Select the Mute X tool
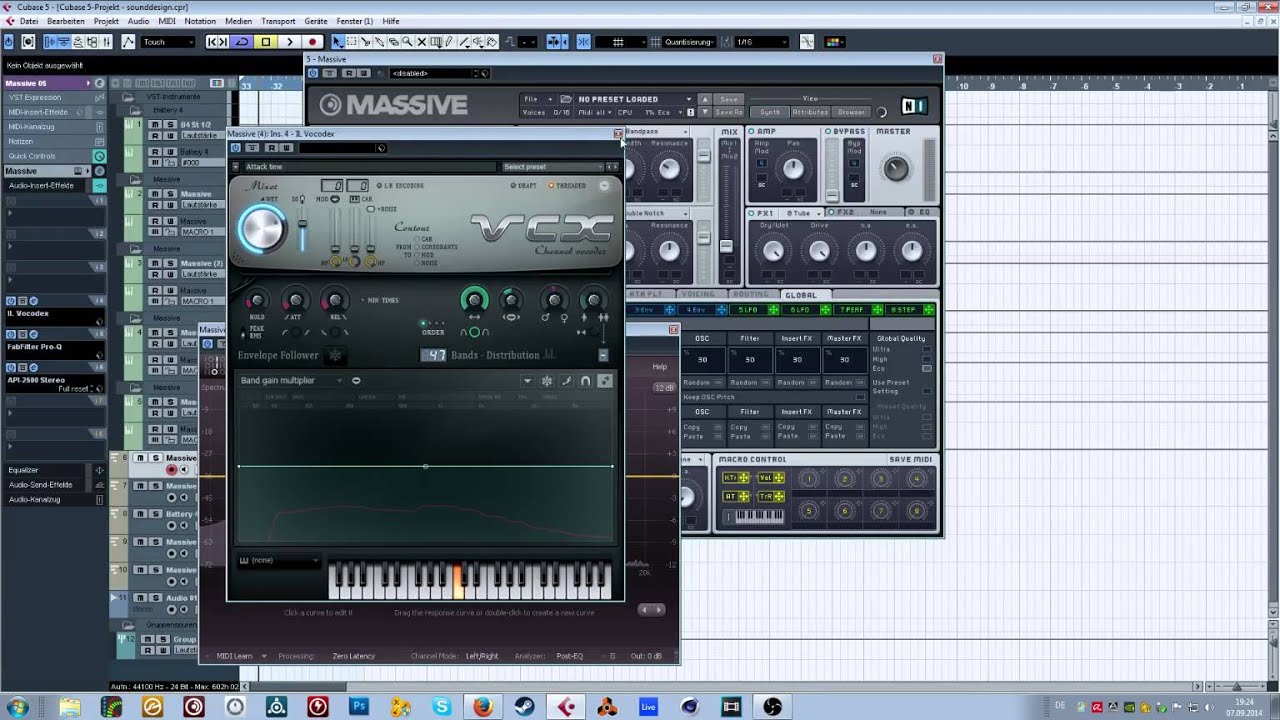 (422, 42)
